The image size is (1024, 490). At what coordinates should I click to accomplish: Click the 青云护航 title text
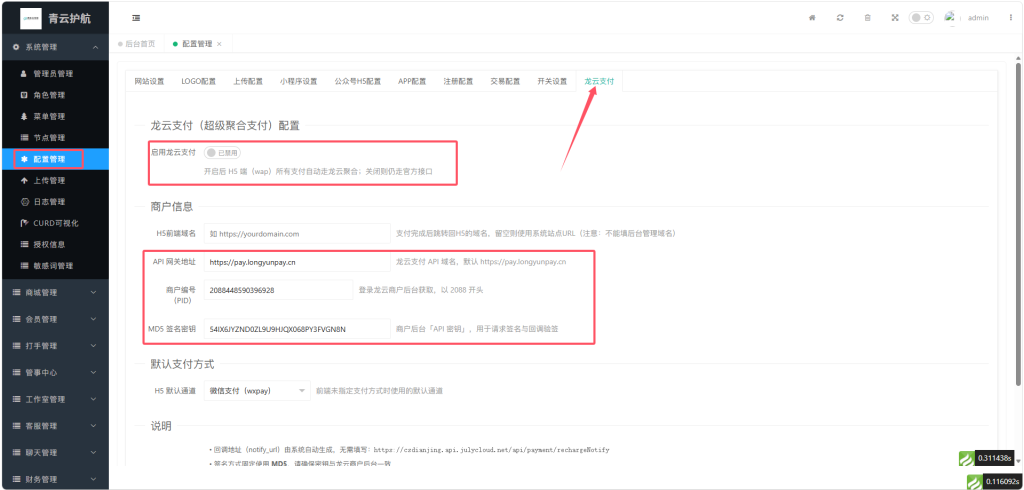[x=69, y=18]
